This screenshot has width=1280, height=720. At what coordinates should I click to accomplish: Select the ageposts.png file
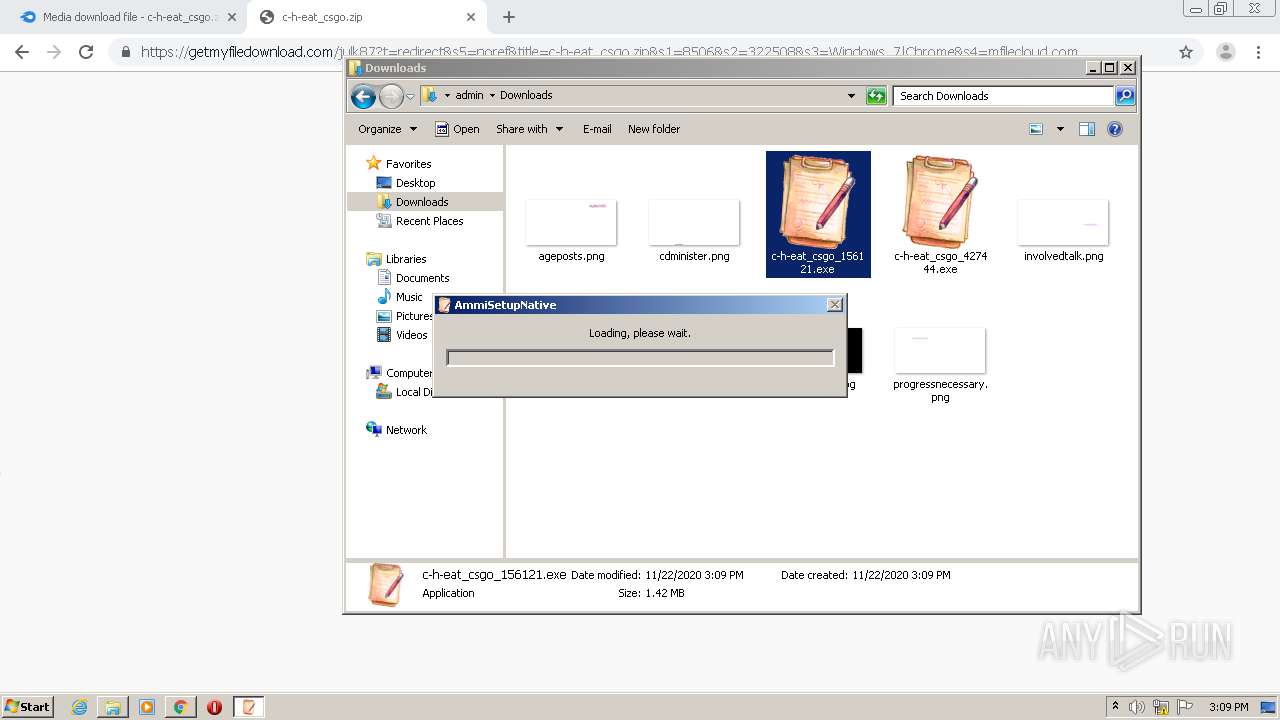(571, 230)
